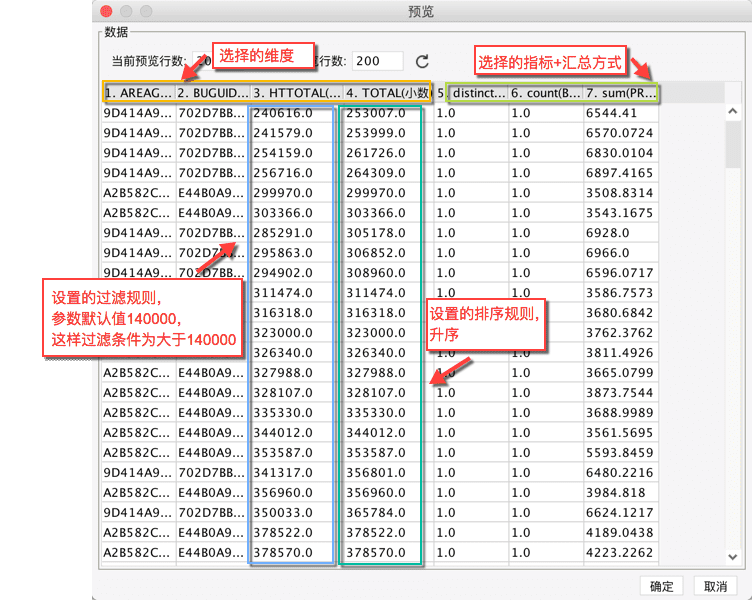Click cell value 327988.0 in HTTOTAL column
The width and height of the screenshot is (752, 600).
click(x=283, y=373)
